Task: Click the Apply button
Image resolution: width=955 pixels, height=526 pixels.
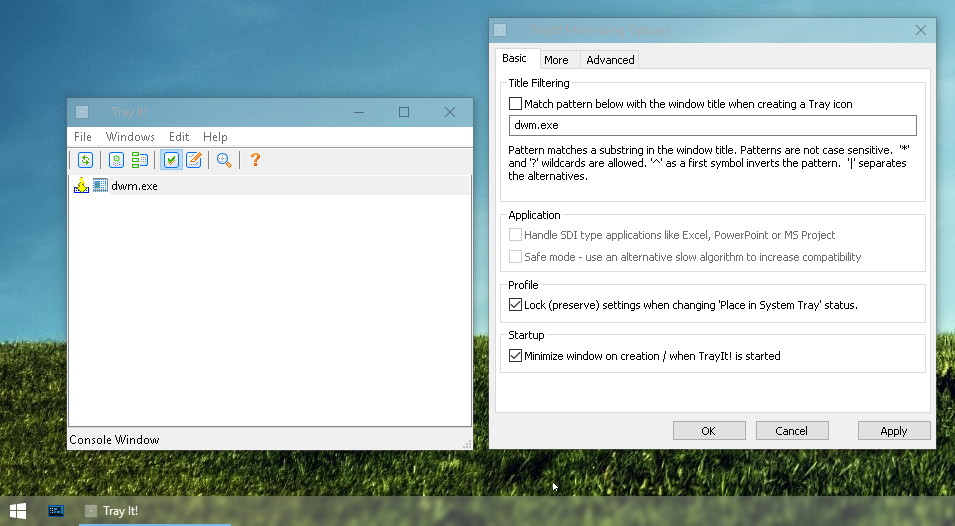Action: click(x=893, y=431)
